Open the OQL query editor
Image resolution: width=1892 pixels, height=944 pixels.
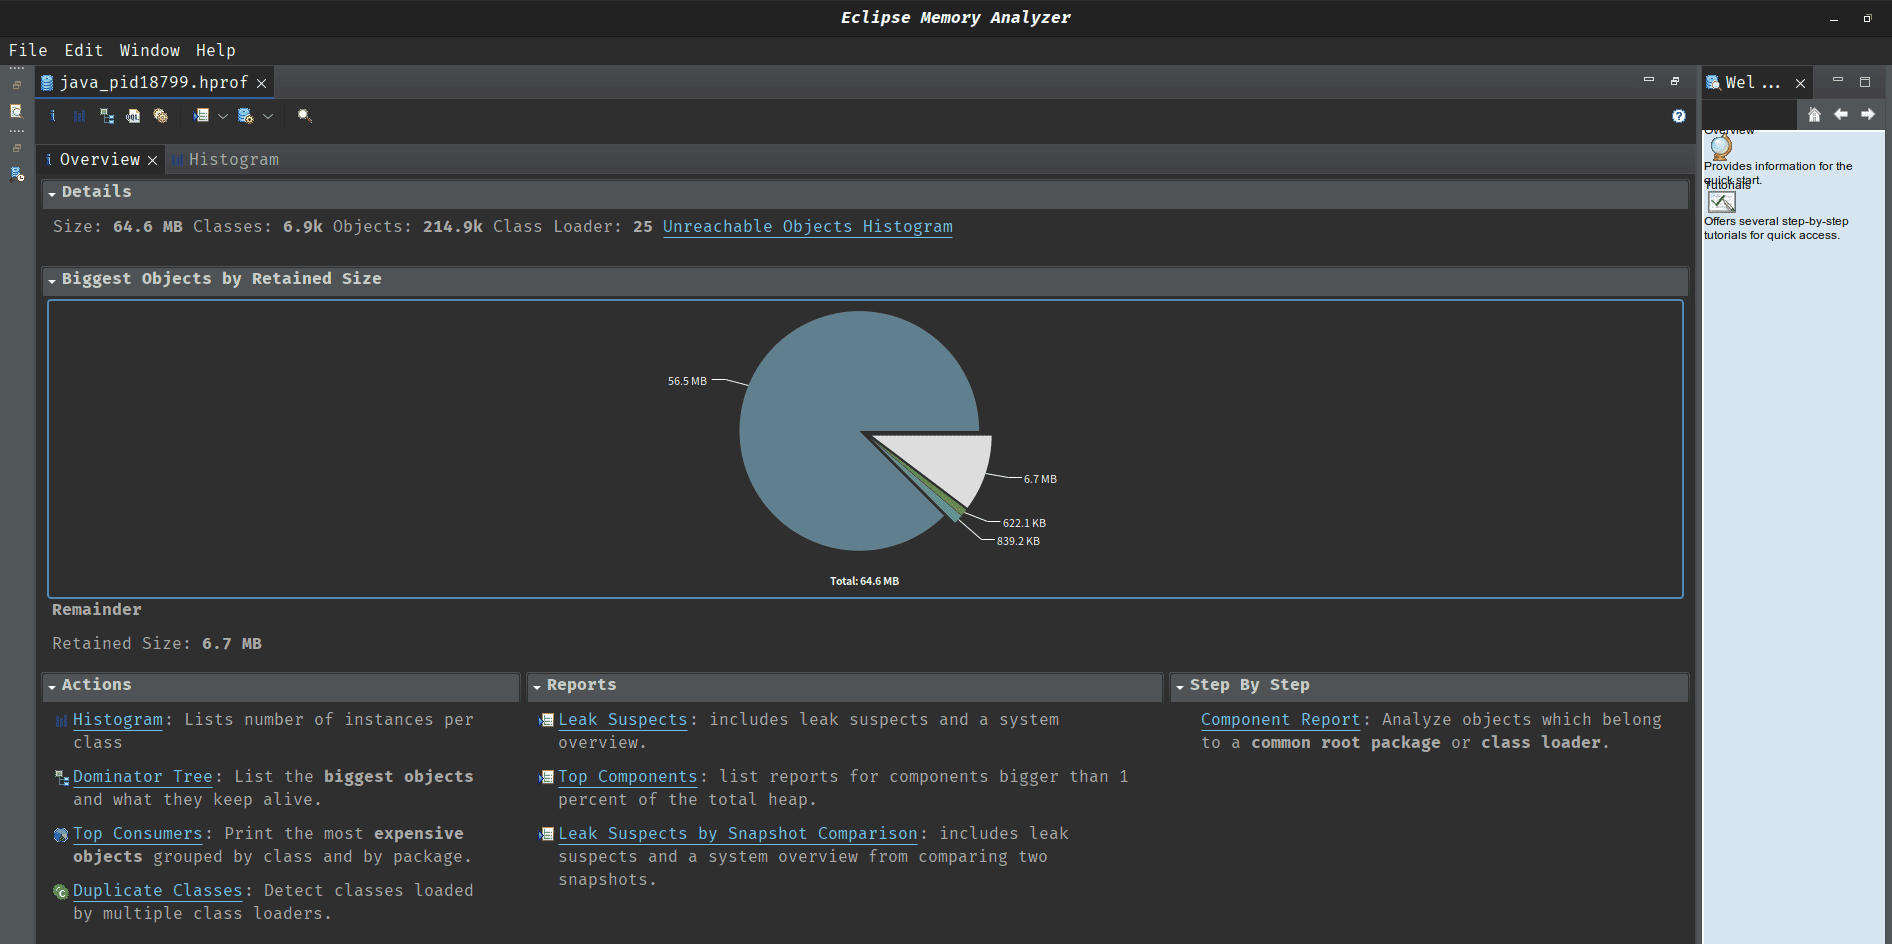click(x=133, y=116)
